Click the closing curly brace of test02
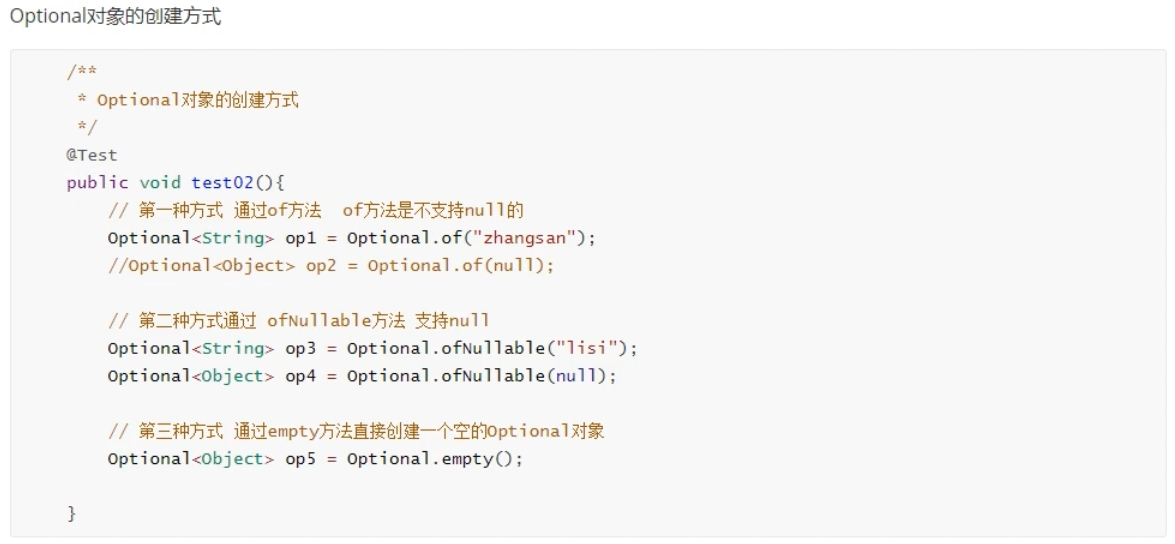The image size is (1175, 544). click(71, 514)
